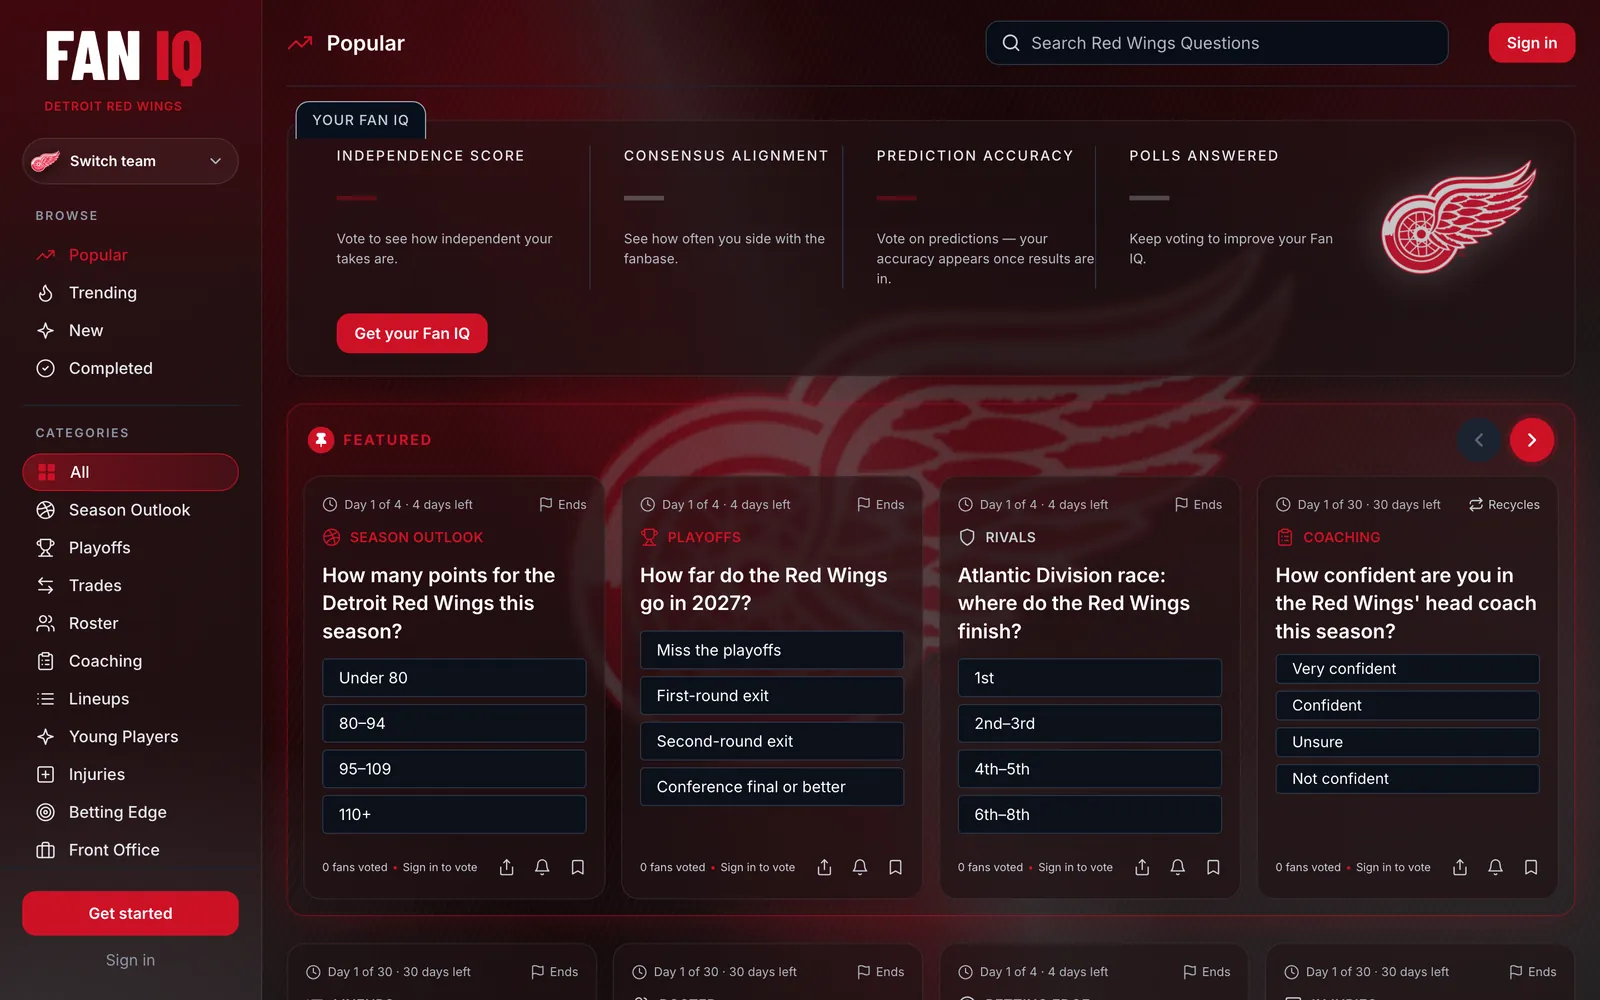Click the Featured pin icon

point(321,440)
